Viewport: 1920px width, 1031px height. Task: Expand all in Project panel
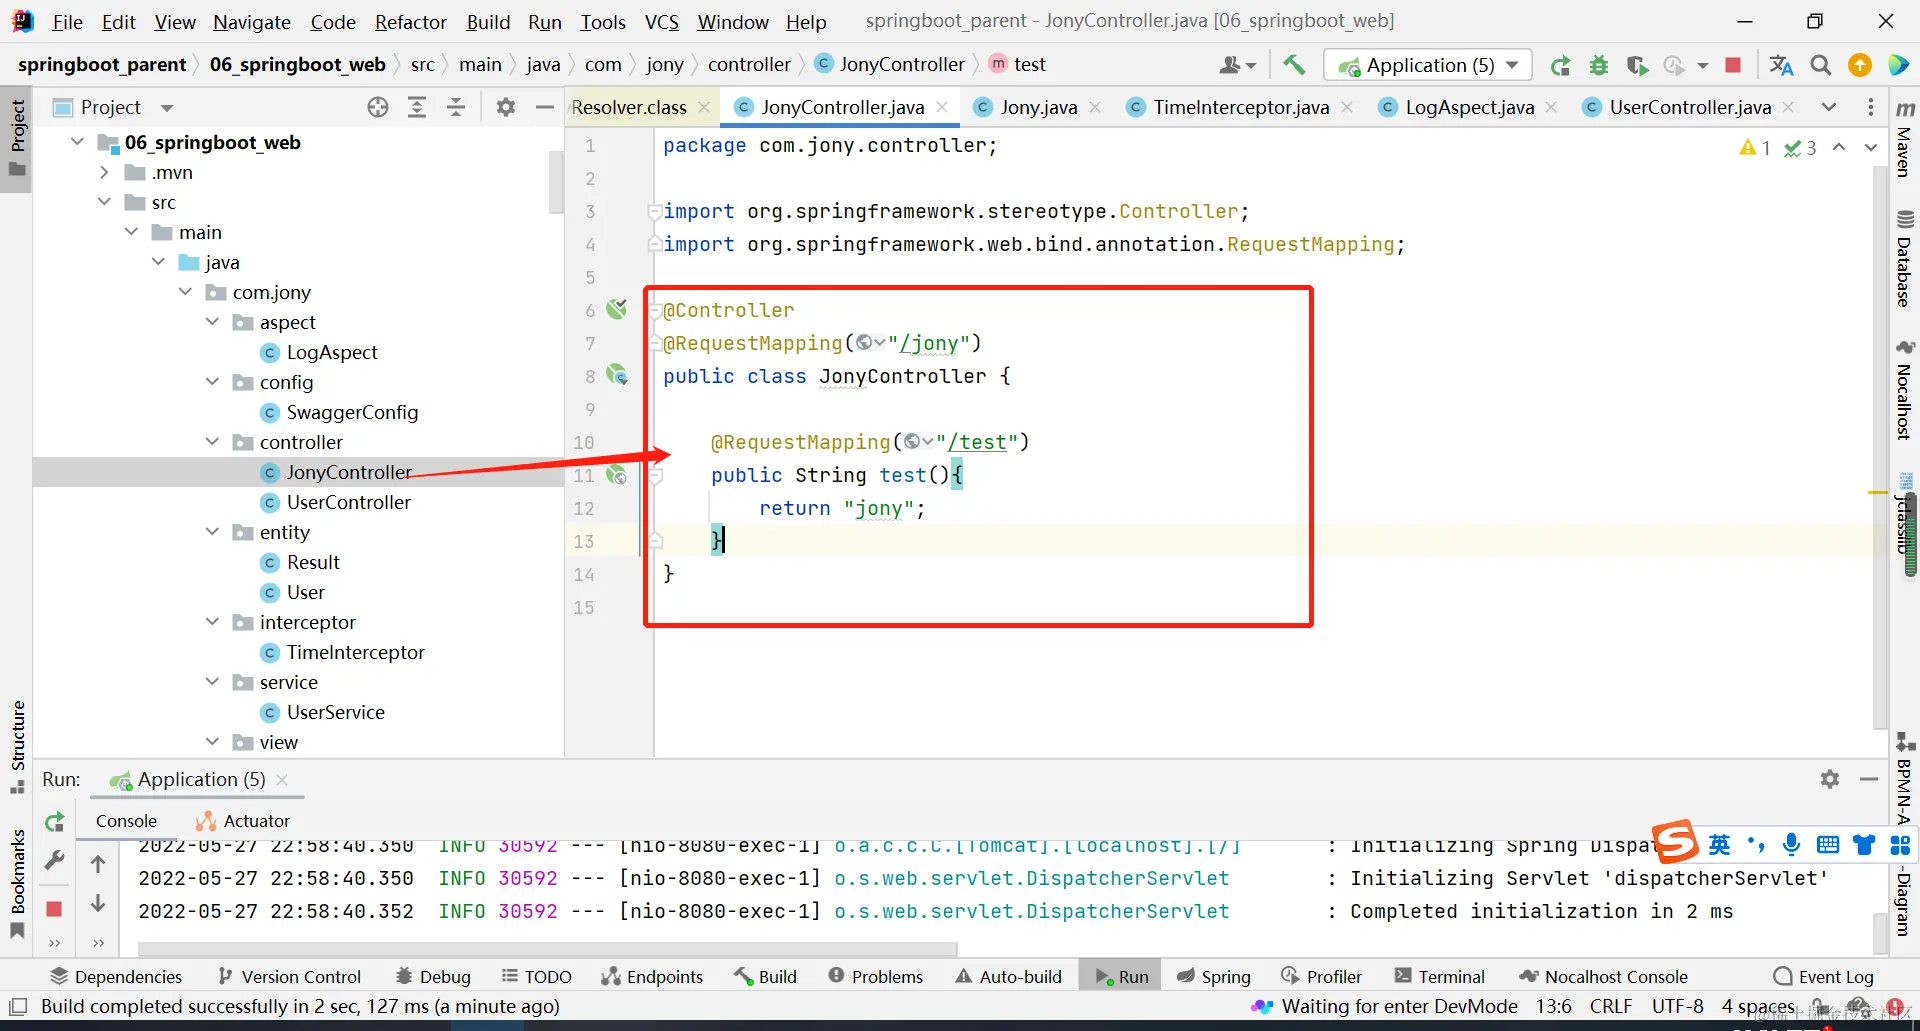tap(417, 107)
